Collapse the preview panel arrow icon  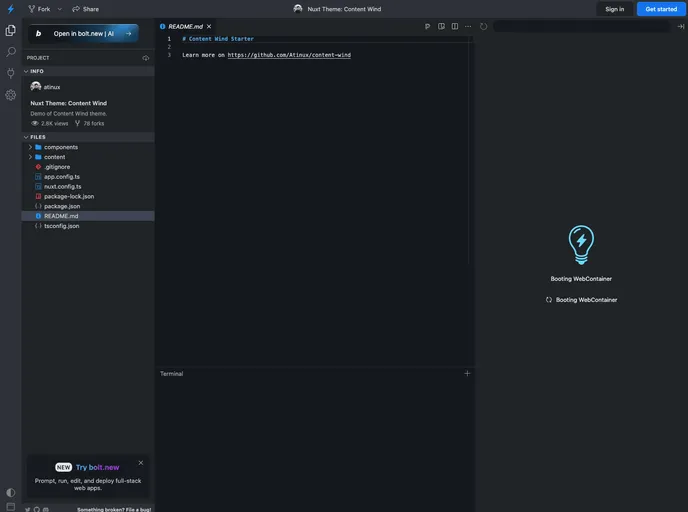(x=681, y=26)
